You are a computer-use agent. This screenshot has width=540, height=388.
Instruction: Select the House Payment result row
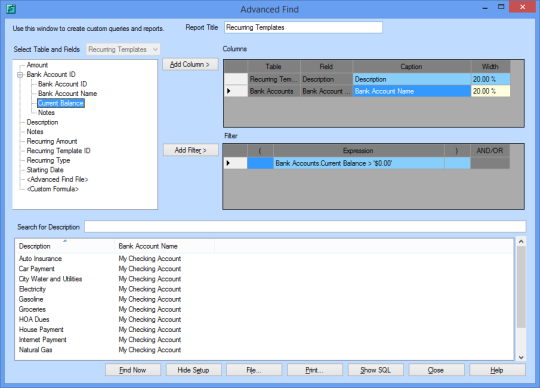(x=264, y=330)
